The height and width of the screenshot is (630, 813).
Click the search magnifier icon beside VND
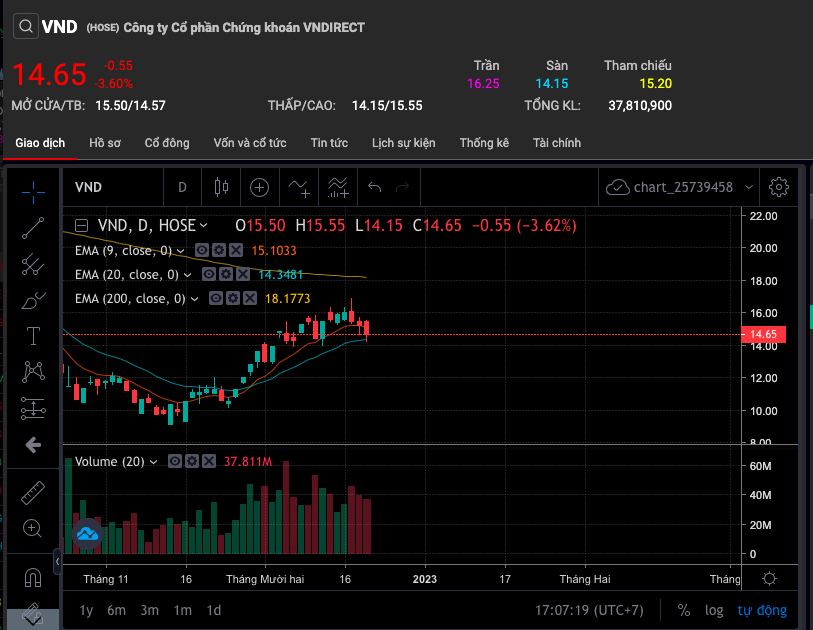click(25, 26)
